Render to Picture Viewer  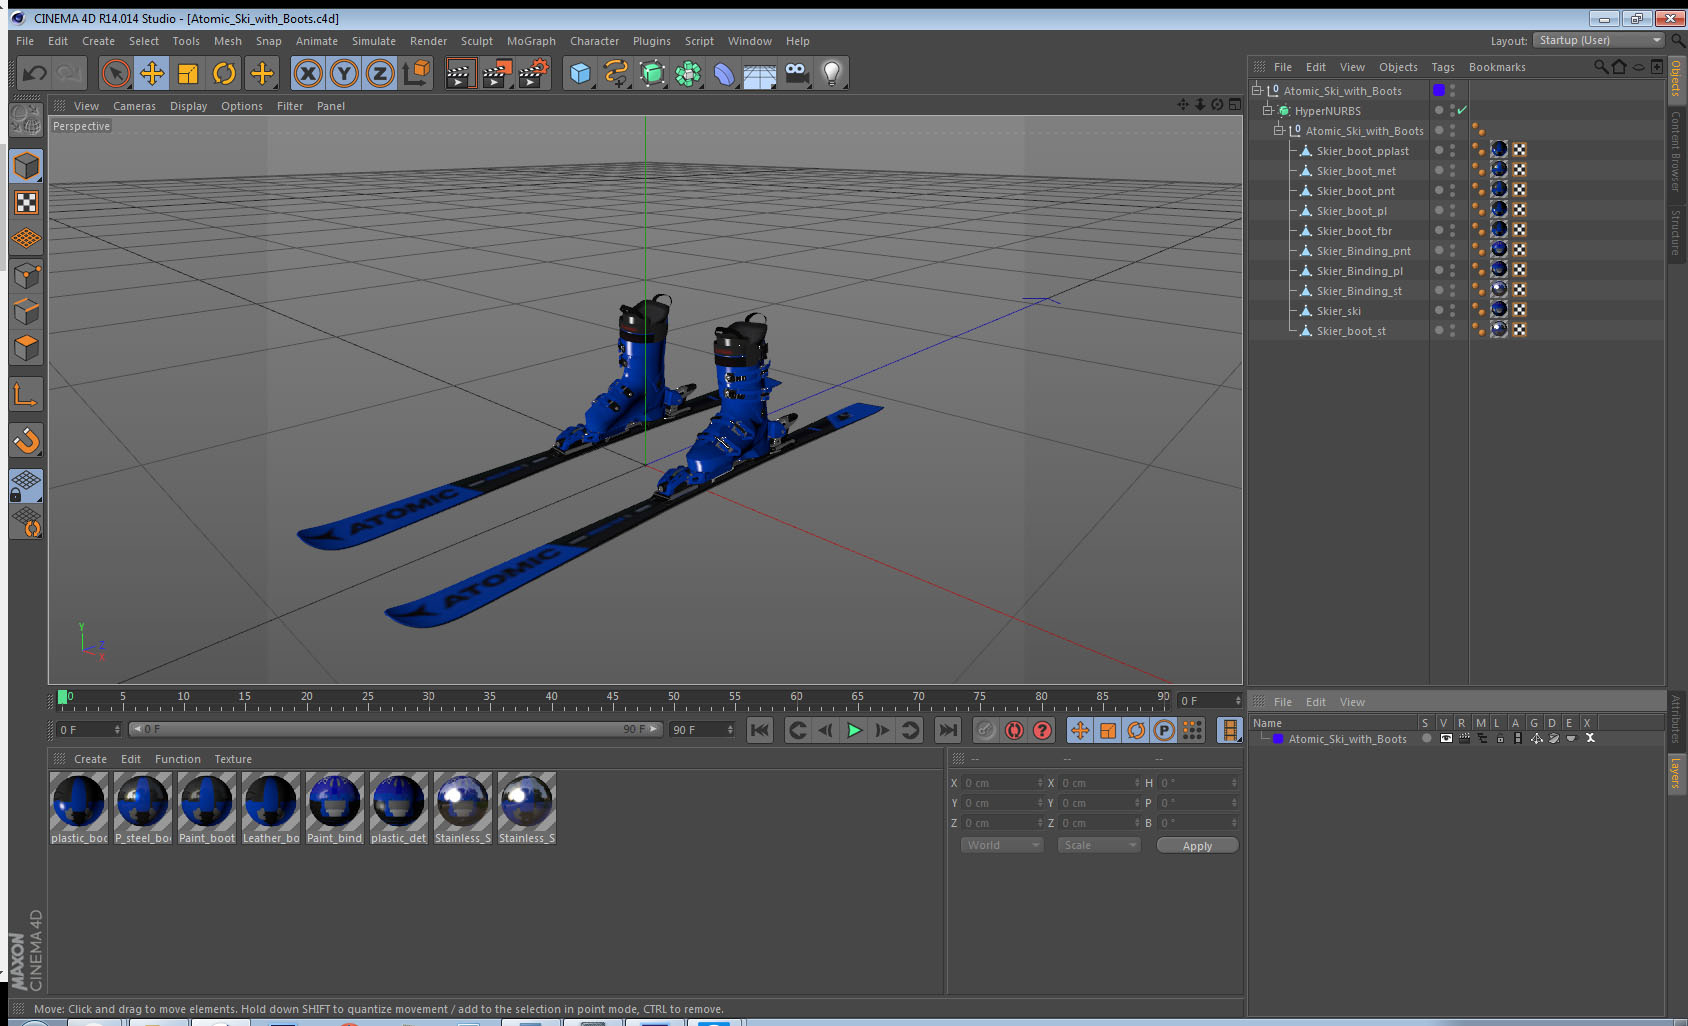point(497,73)
